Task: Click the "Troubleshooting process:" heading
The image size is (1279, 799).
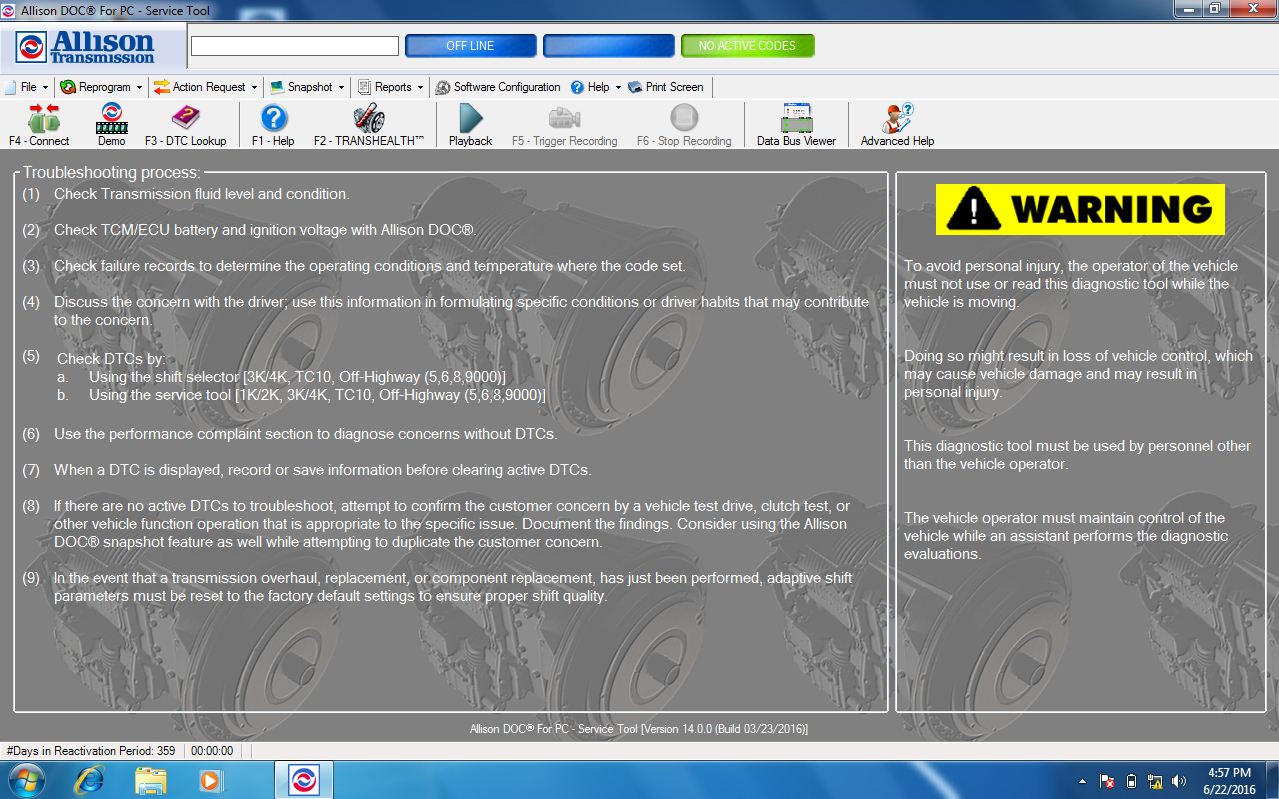Action: (112, 173)
